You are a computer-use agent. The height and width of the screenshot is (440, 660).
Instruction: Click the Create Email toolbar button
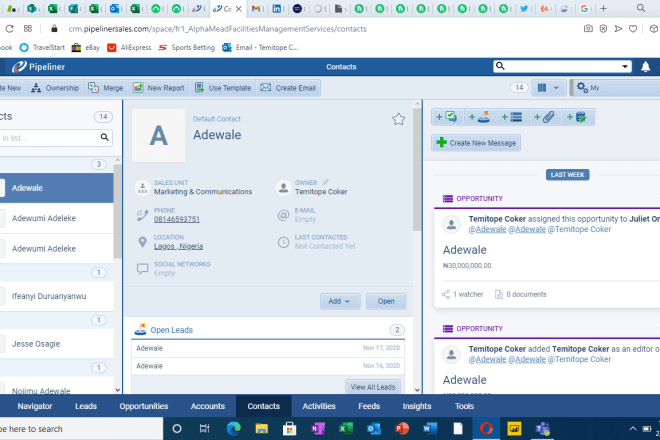click(x=288, y=88)
